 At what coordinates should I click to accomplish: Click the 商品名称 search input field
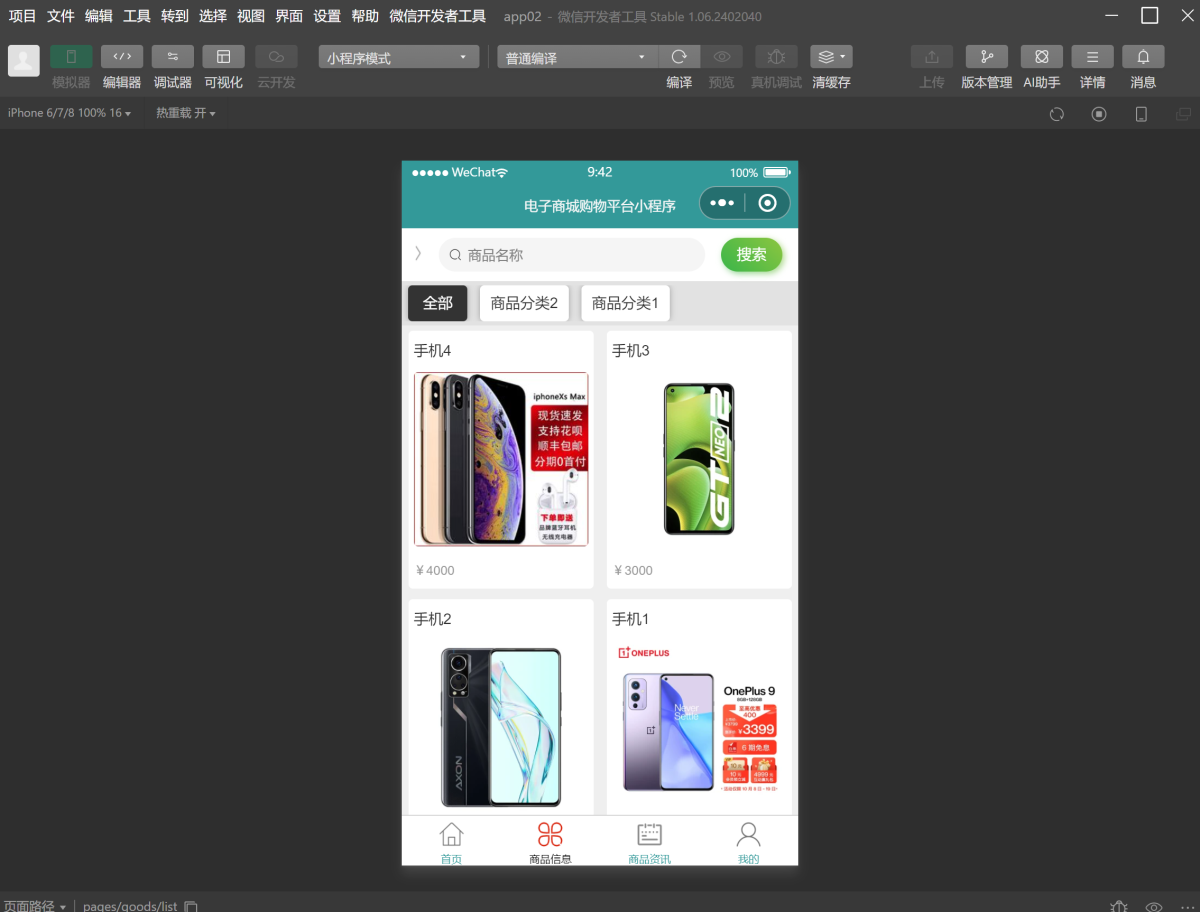[x=580, y=255]
